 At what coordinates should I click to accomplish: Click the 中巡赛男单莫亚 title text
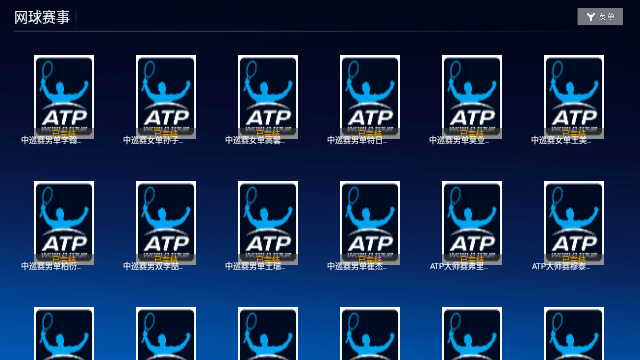pos(459,140)
